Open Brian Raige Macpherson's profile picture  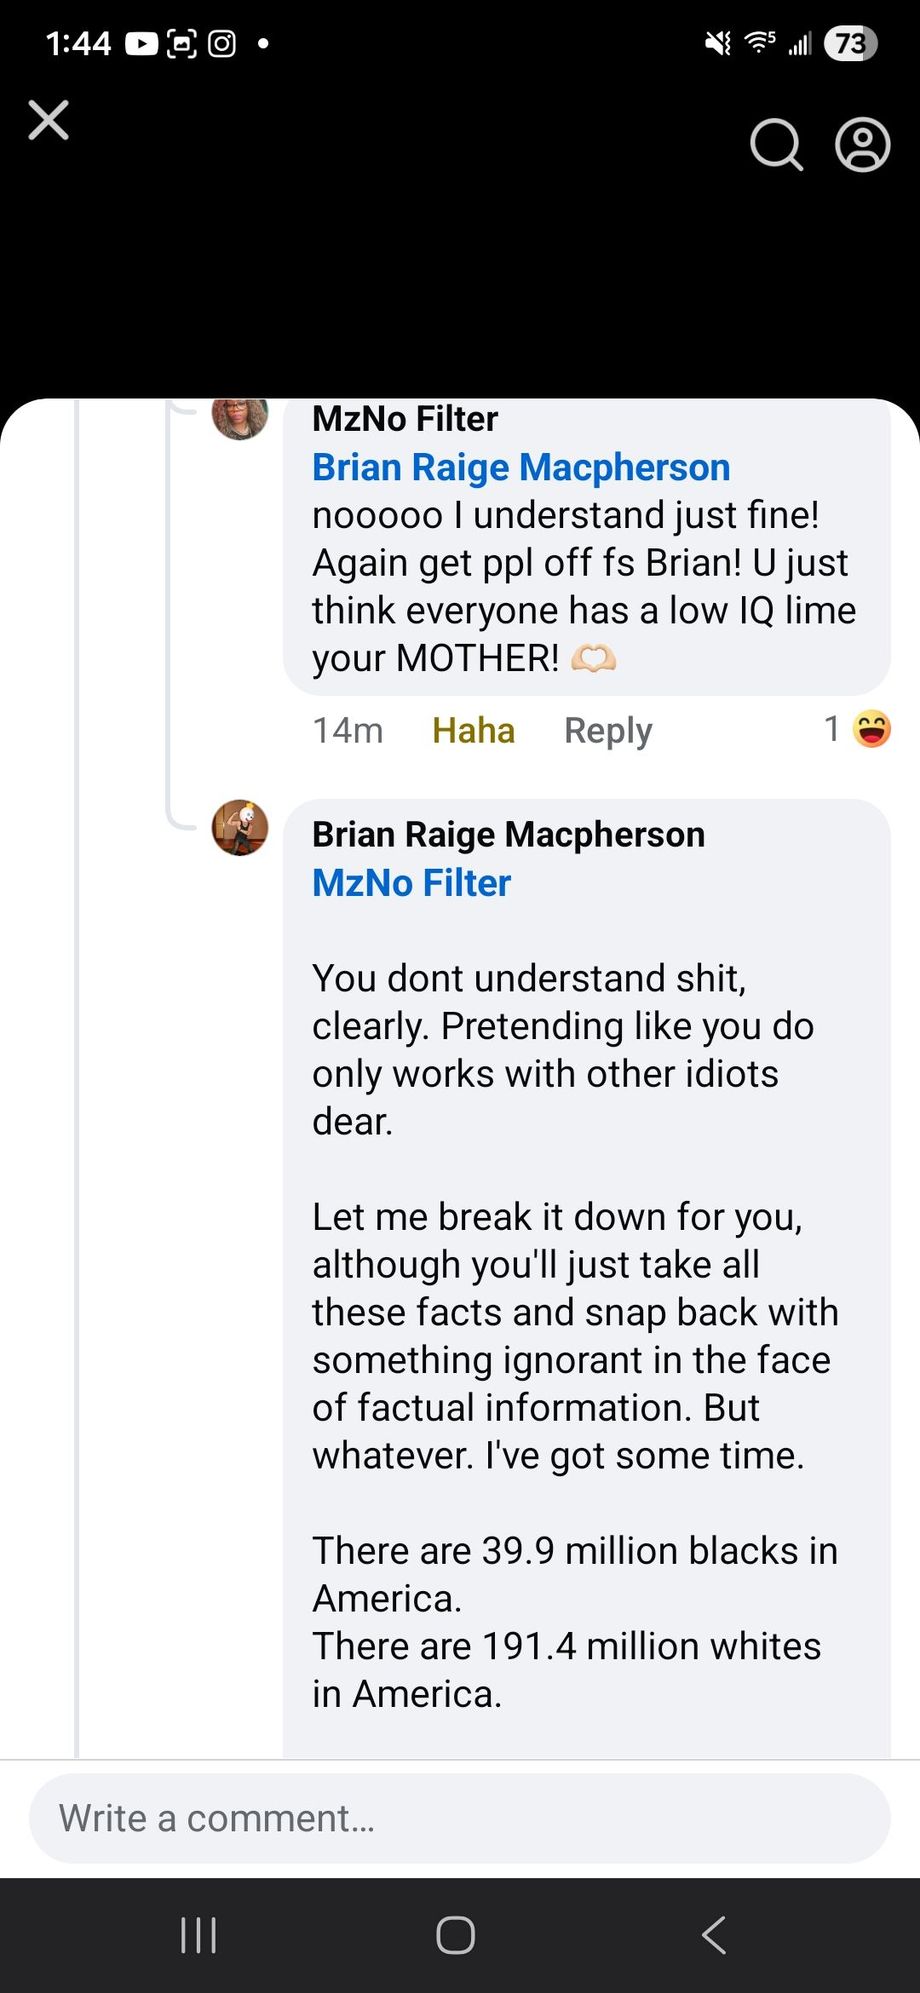(240, 828)
